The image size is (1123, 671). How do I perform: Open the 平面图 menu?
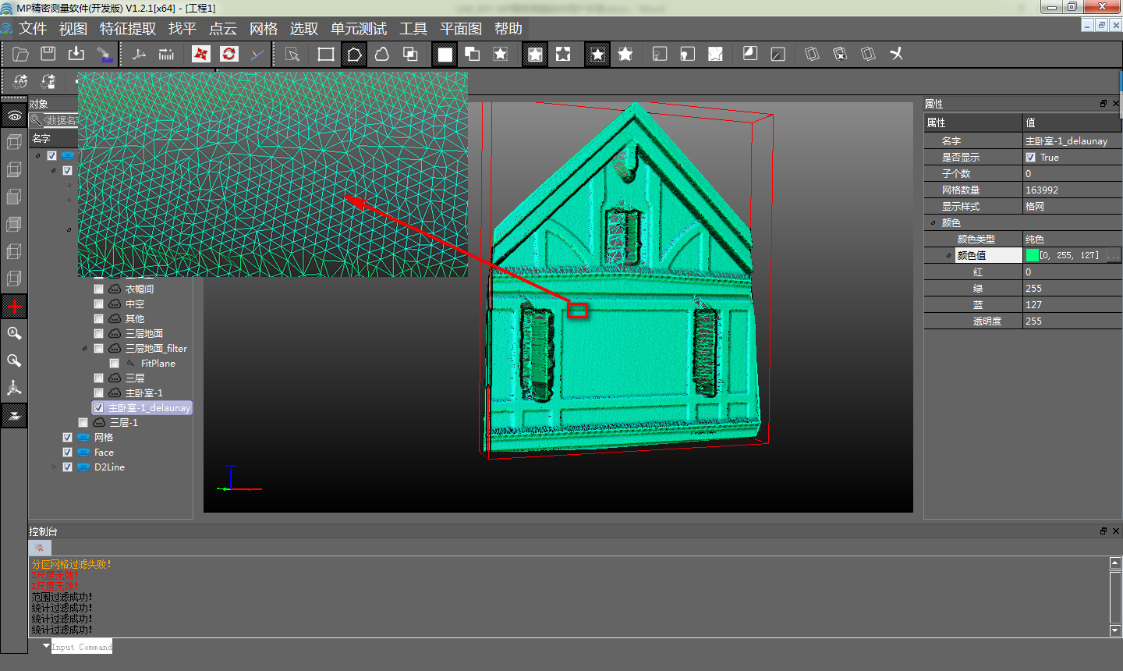(461, 29)
